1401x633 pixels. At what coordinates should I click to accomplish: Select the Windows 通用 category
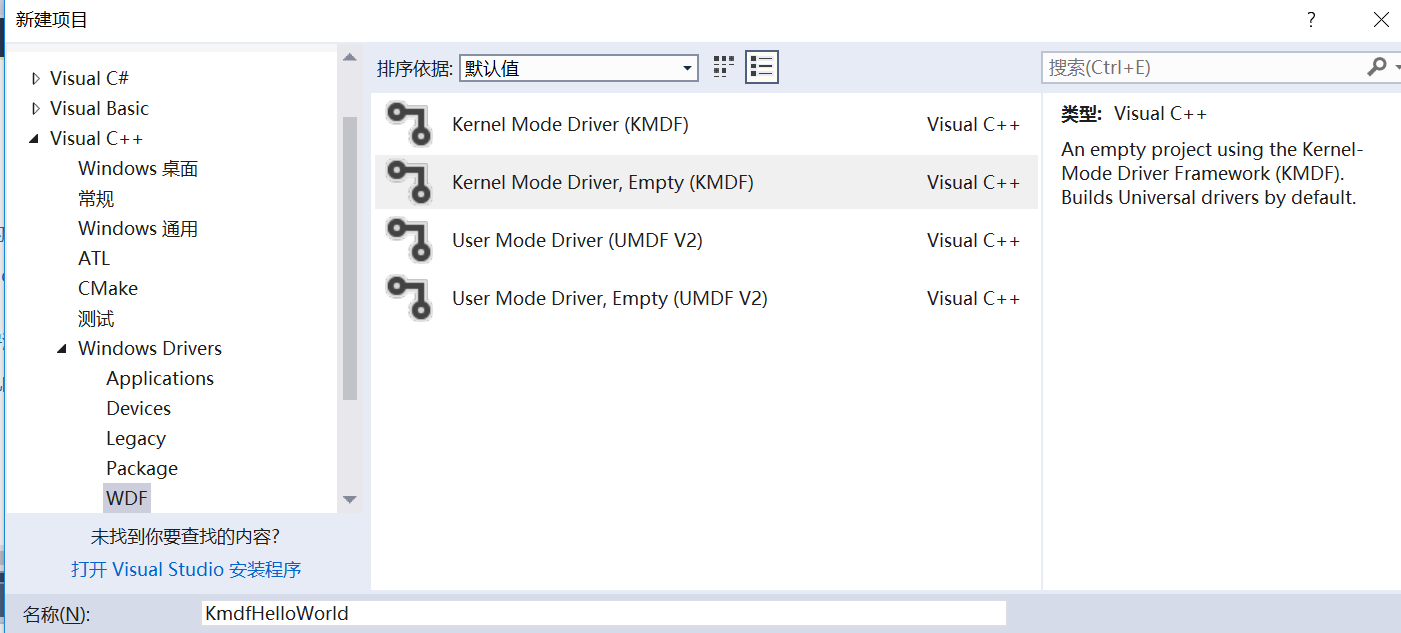click(x=138, y=228)
